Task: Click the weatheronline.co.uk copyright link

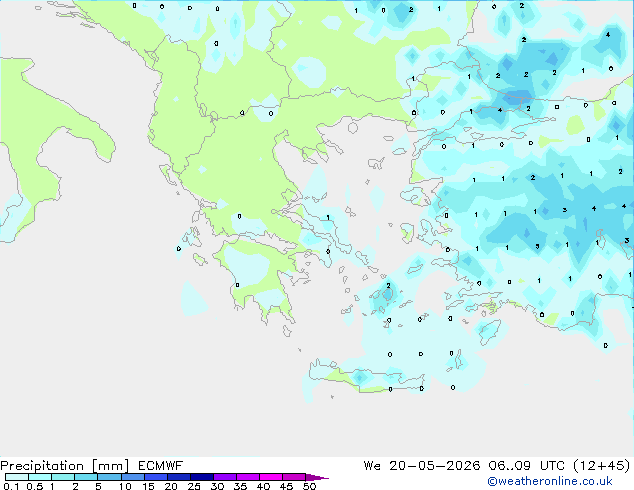Action: (550, 481)
